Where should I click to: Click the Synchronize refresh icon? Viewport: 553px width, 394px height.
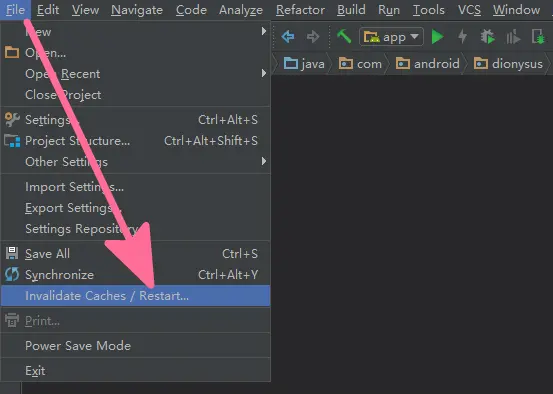point(12,274)
